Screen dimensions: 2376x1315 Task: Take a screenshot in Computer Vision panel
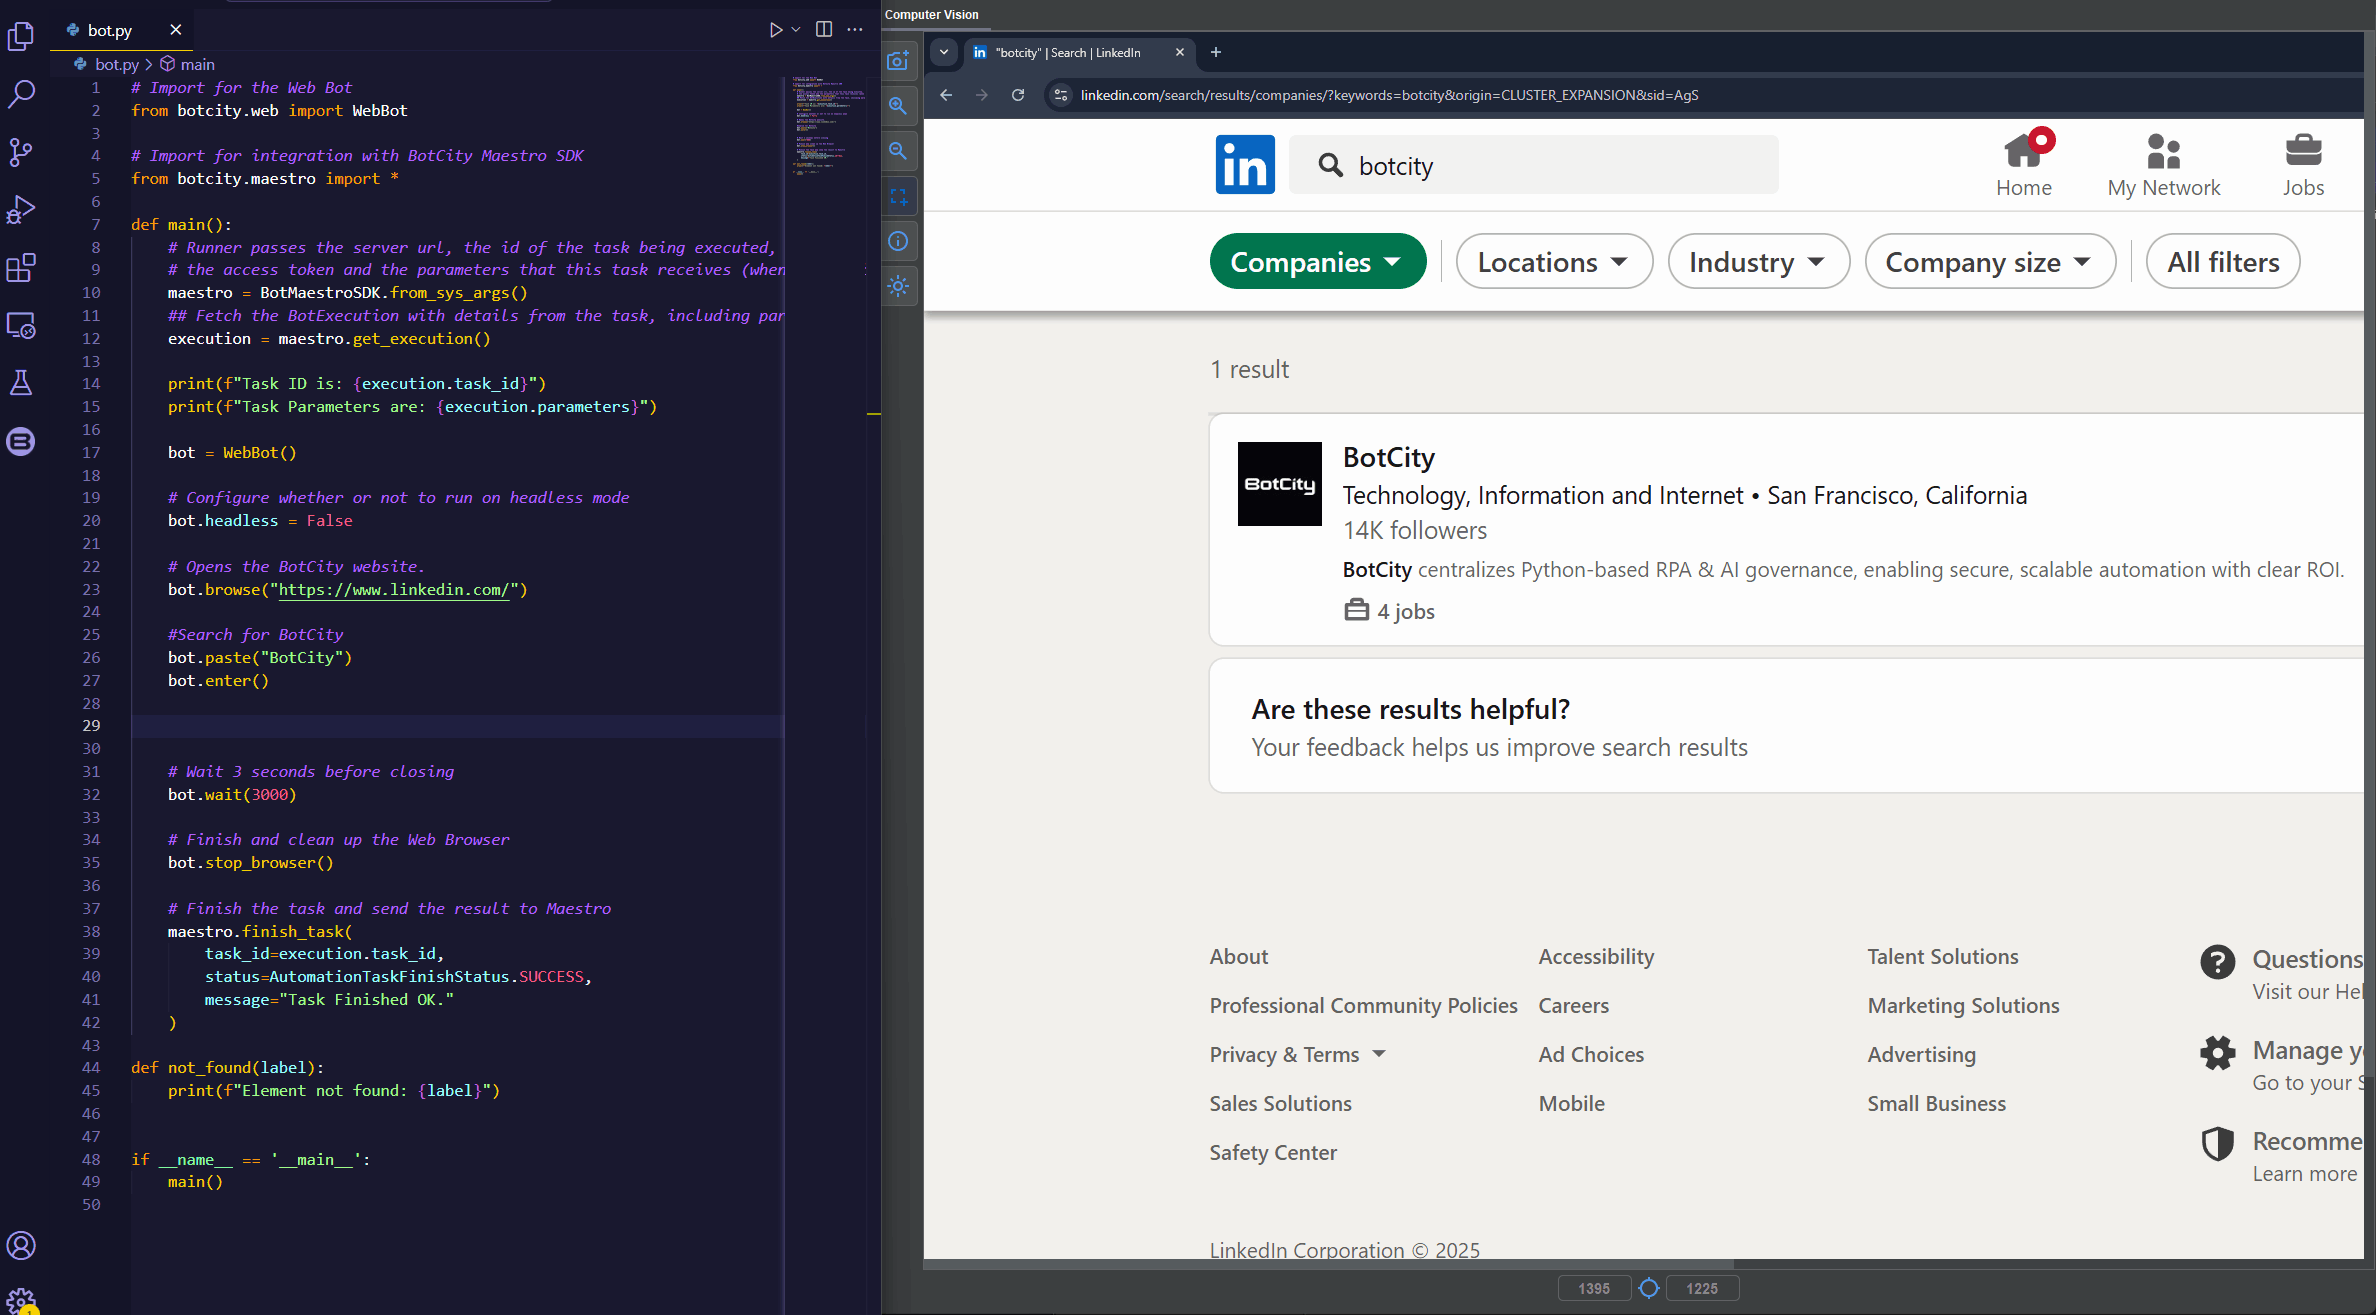(x=898, y=60)
